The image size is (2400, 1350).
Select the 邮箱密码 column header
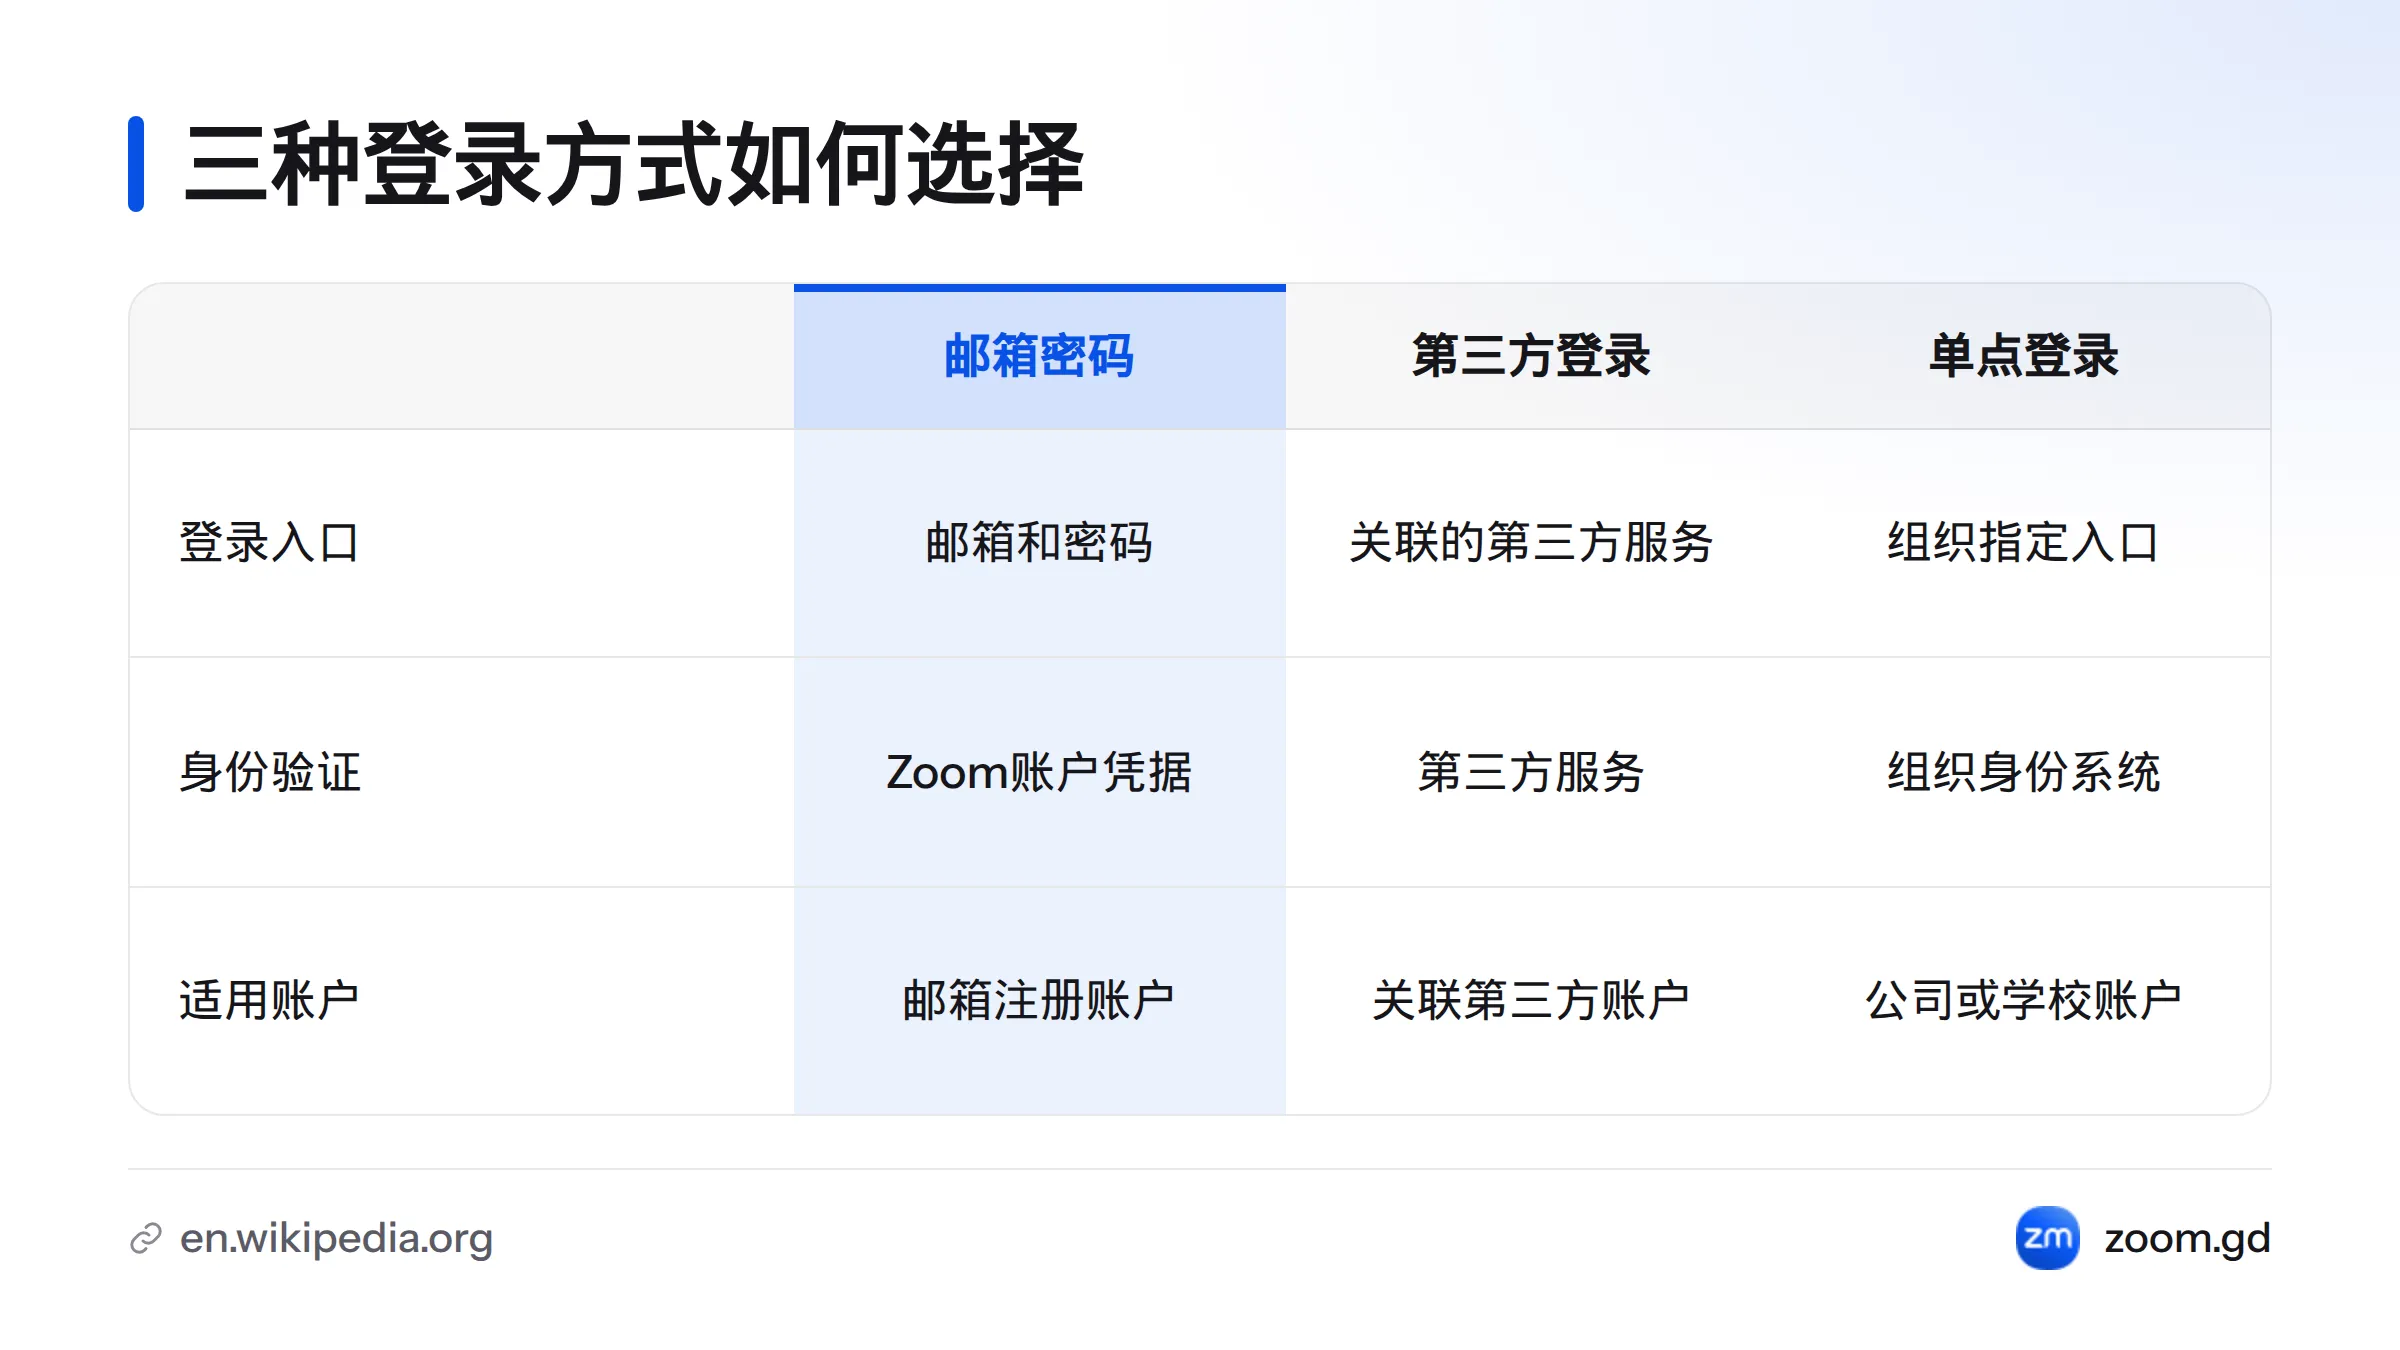point(1039,356)
